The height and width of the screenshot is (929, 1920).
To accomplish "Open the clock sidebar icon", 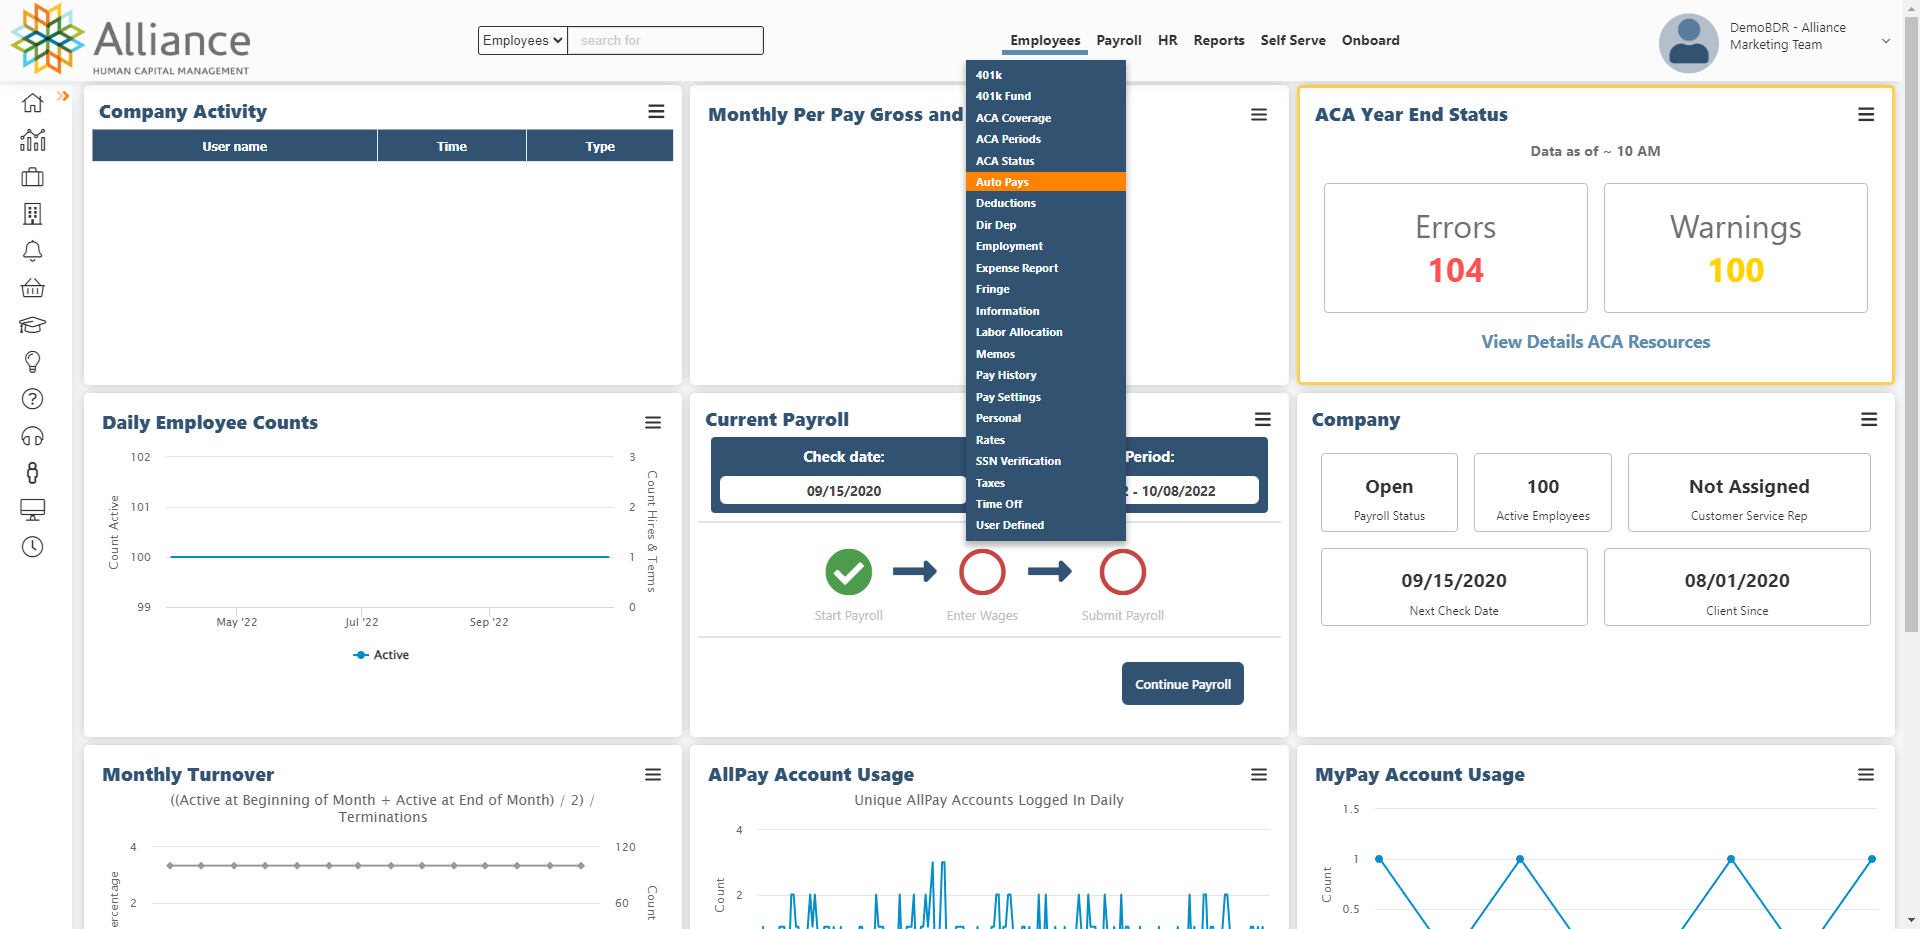I will tap(32, 547).
